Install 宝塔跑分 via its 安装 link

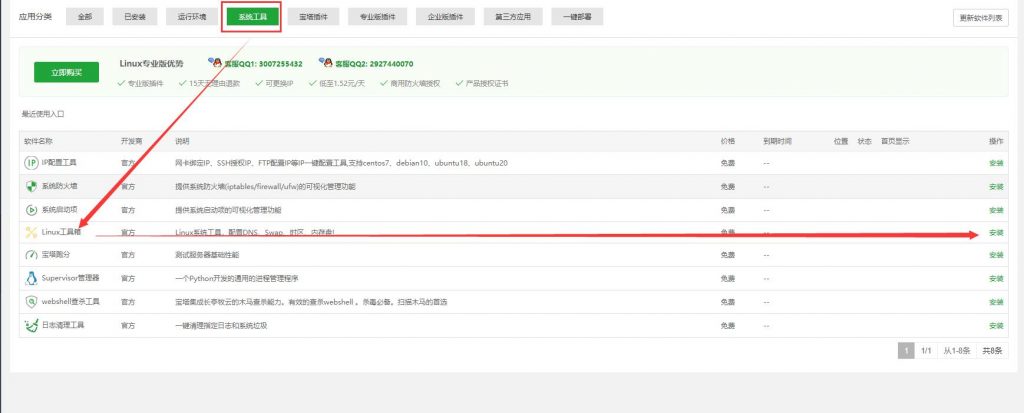point(996,256)
